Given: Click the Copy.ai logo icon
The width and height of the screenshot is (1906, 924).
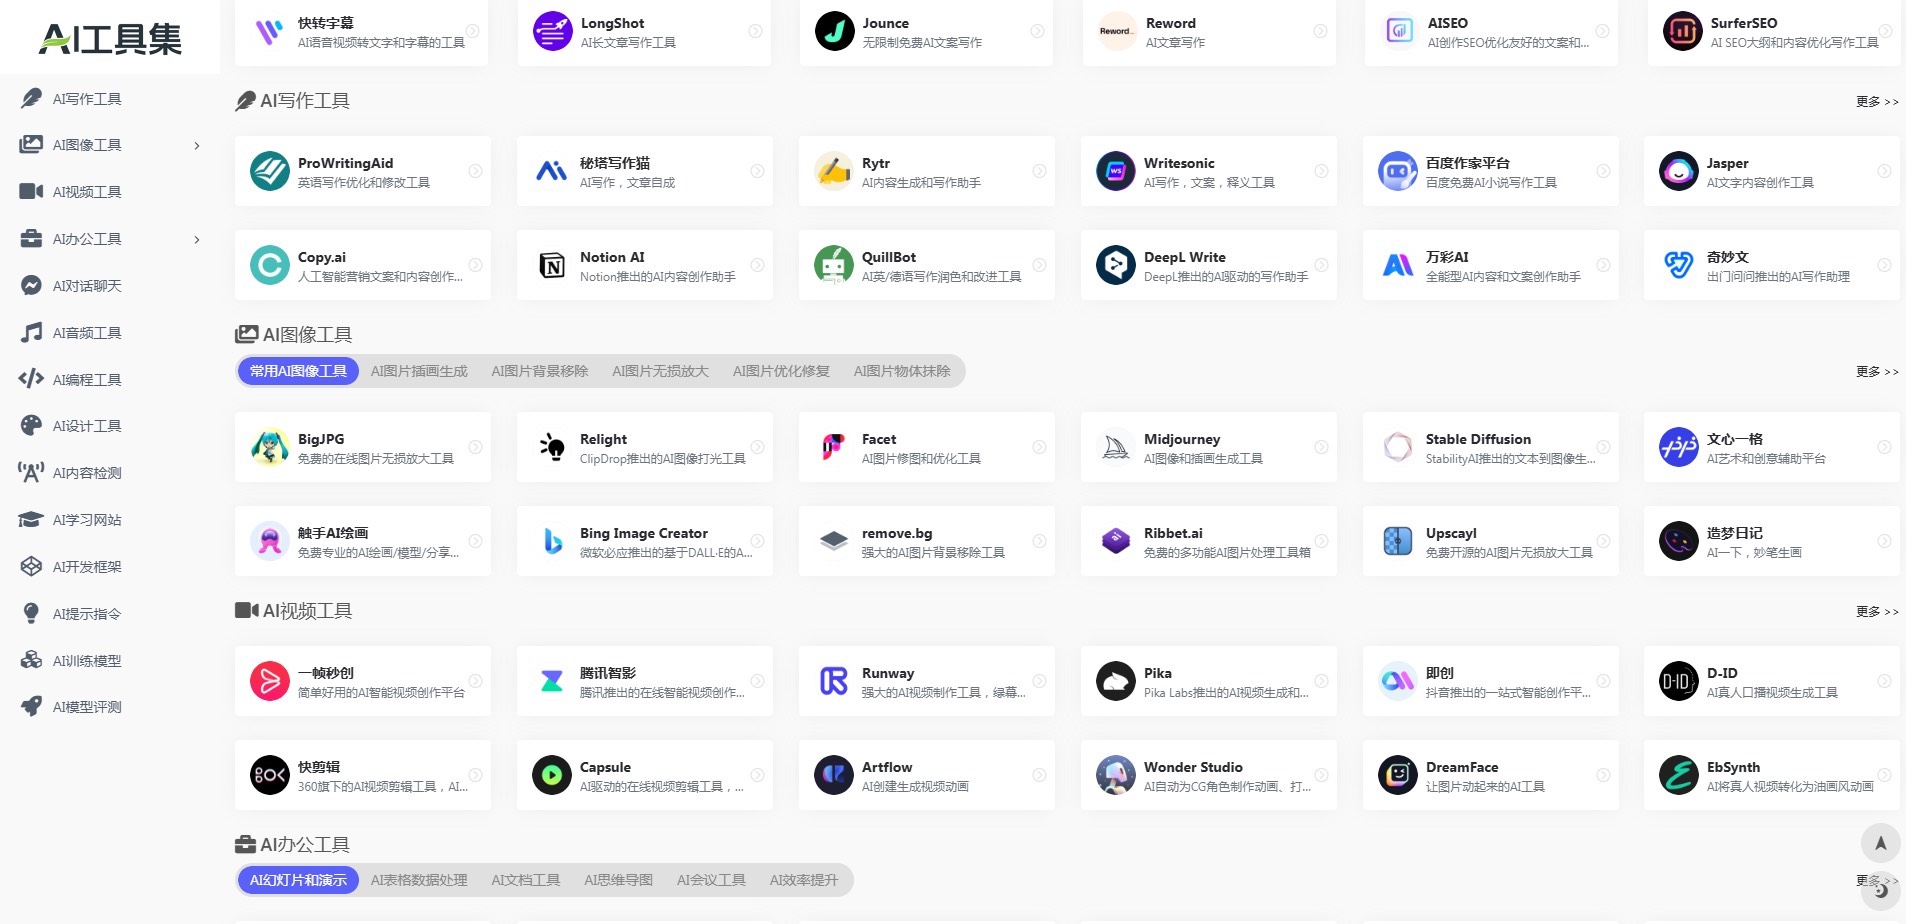Looking at the screenshot, I should (270, 265).
